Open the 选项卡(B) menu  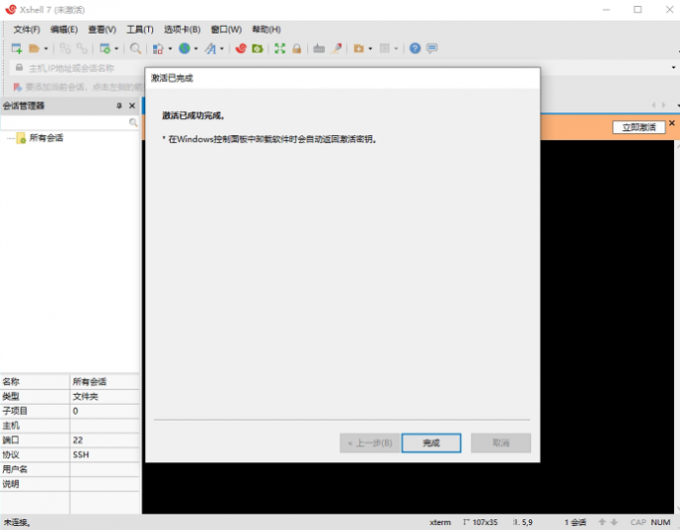pos(182,29)
